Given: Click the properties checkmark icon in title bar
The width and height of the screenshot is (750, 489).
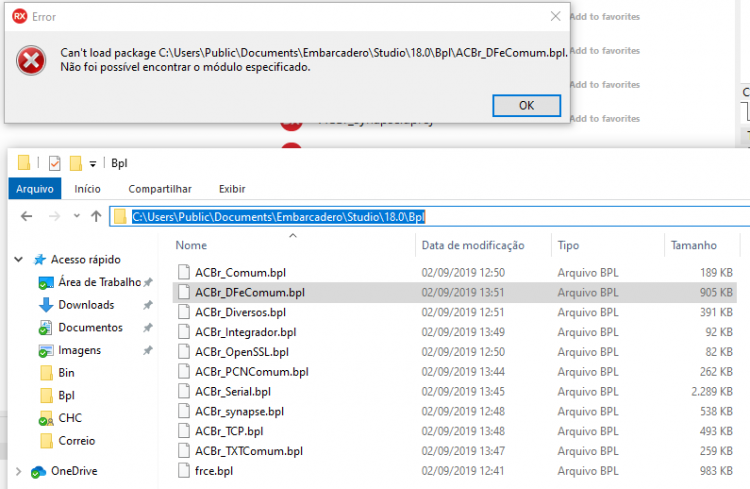Looking at the screenshot, I should (x=55, y=163).
